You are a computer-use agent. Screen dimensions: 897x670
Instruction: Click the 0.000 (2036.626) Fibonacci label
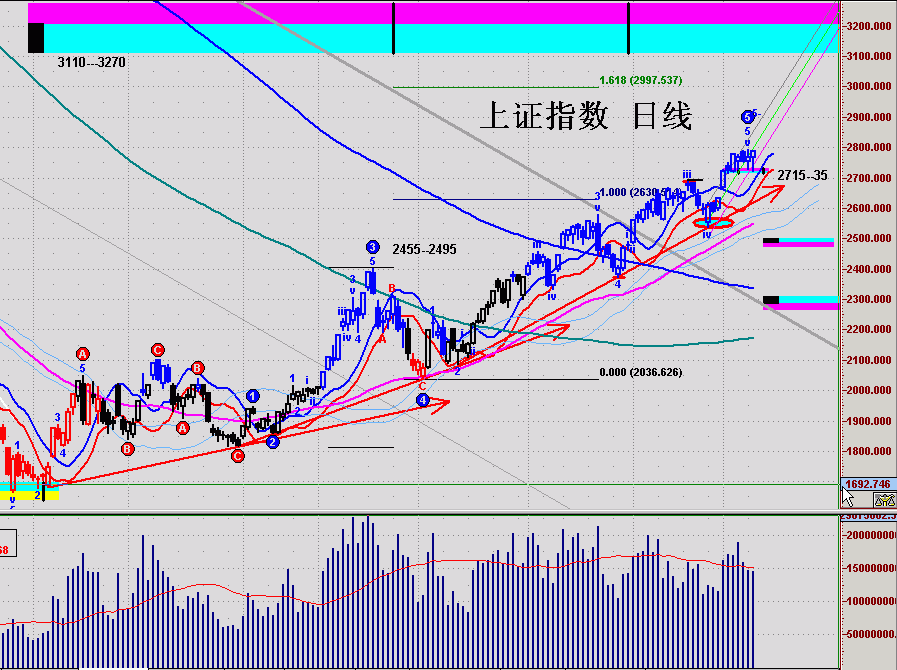click(640, 372)
